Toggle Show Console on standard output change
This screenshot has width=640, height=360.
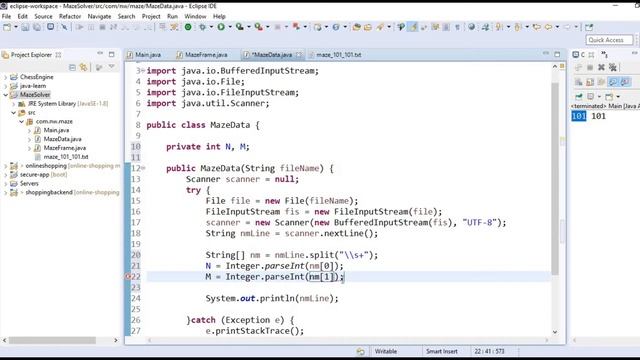[613, 82]
